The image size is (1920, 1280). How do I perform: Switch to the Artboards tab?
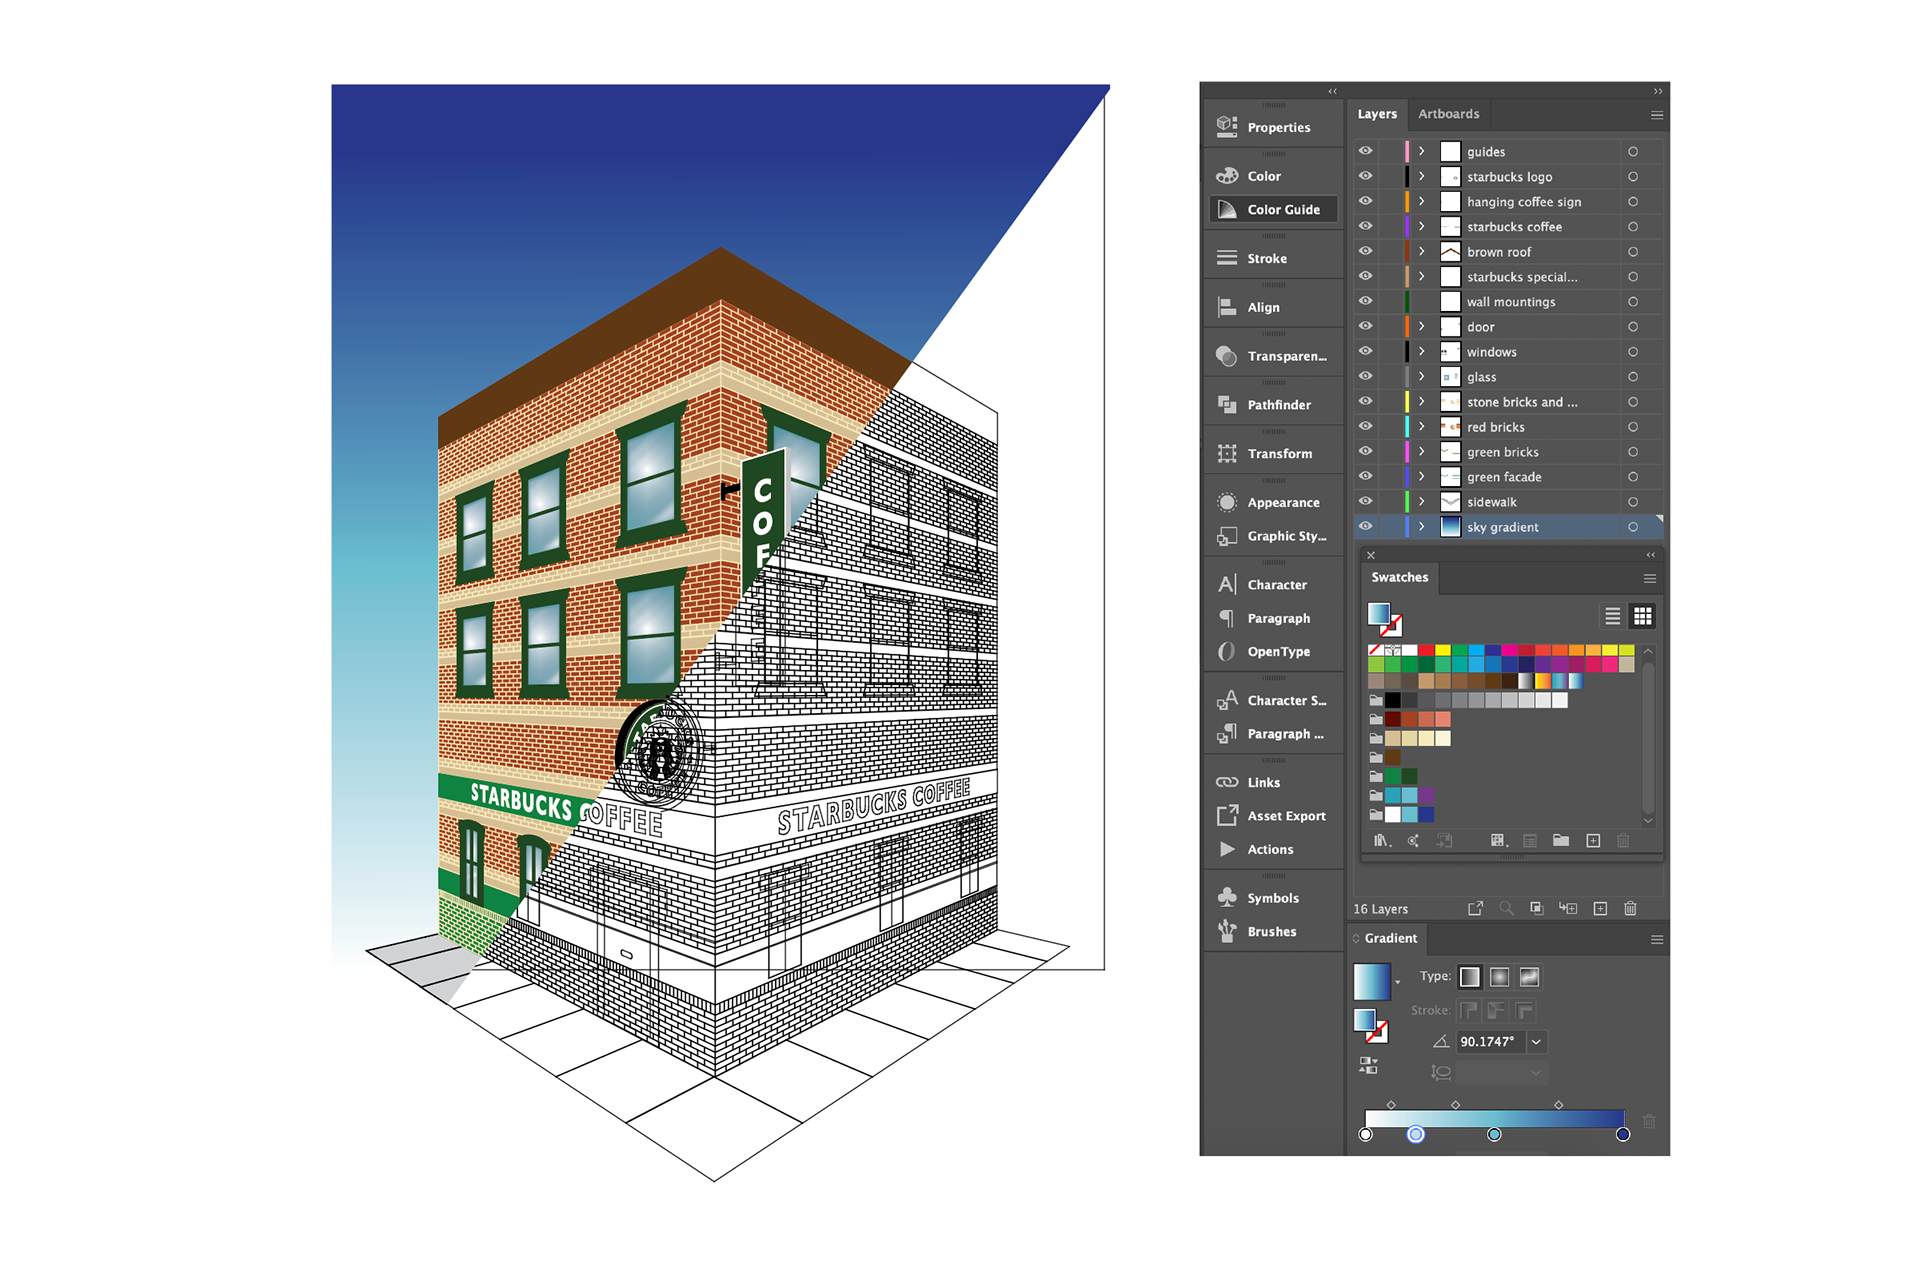click(1448, 114)
